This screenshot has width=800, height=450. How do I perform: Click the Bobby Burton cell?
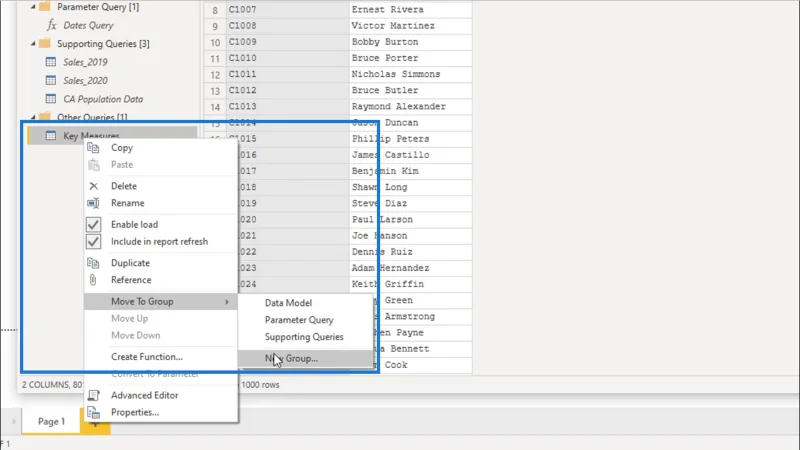[x=411, y=42]
